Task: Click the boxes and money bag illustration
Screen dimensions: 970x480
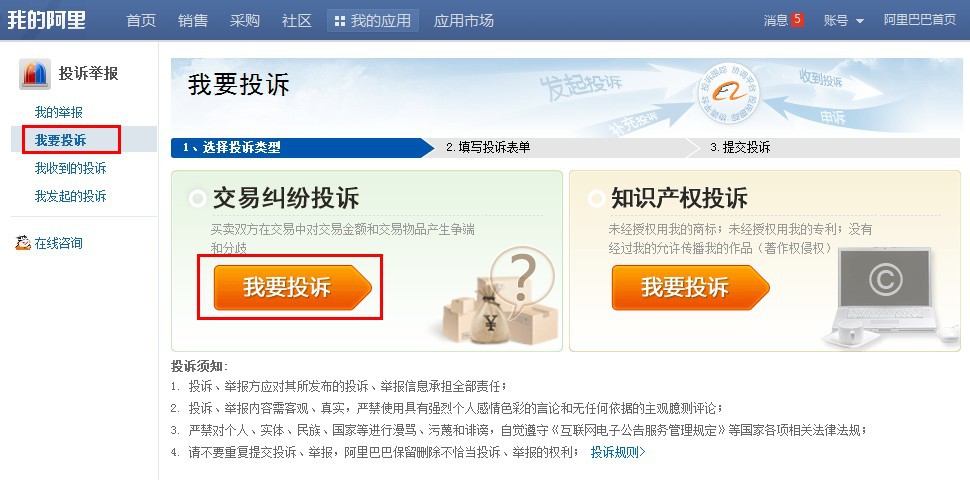Action: tap(500, 297)
